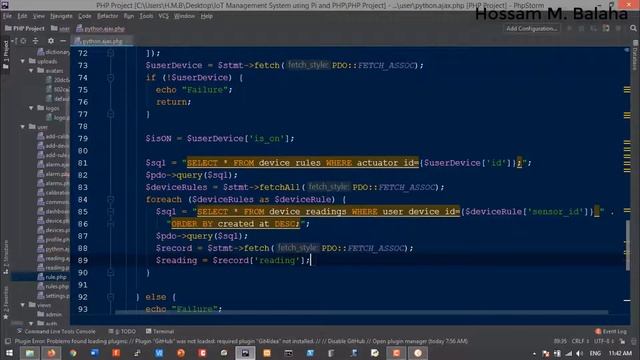Open the Terminal tool window
Screen dimensions: 640x360
(x=160, y=331)
